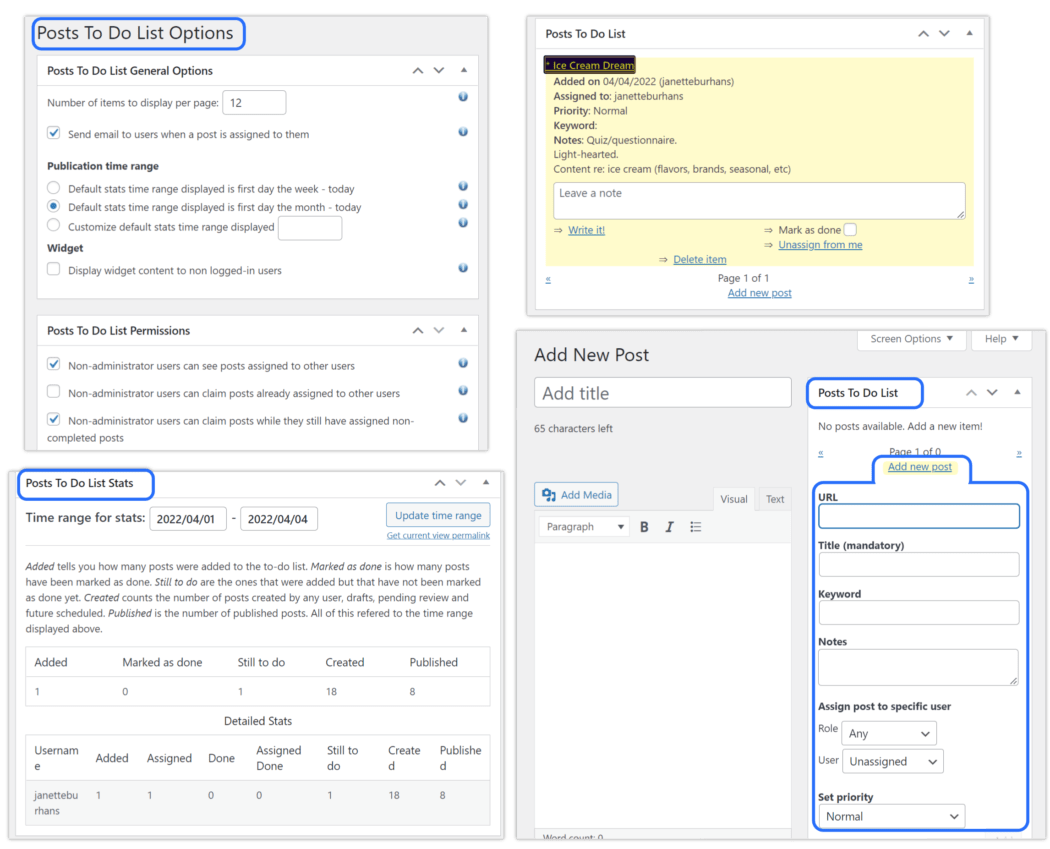This screenshot has height=849, width=1050.
Task: Collapse Ice Cream Dream widget with triangle toggle
Action: pos(969,33)
